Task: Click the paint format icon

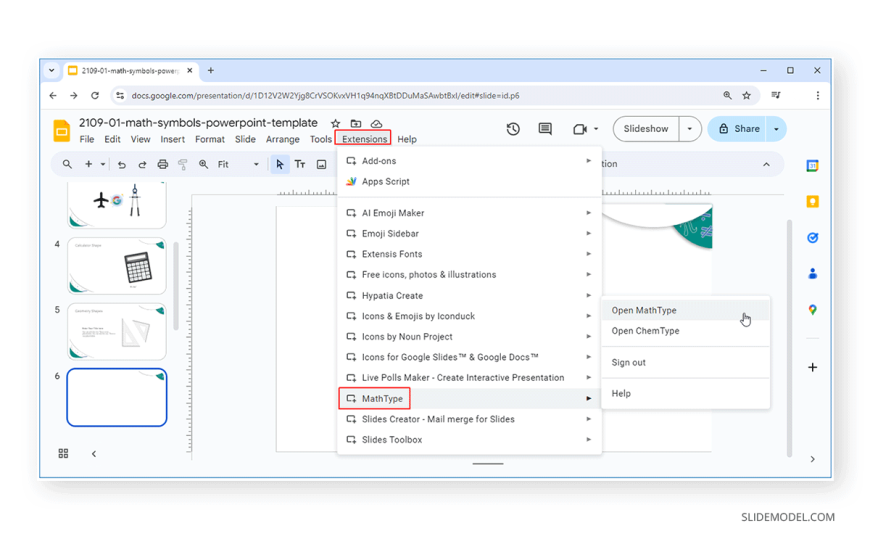Action: click(183, 164)
